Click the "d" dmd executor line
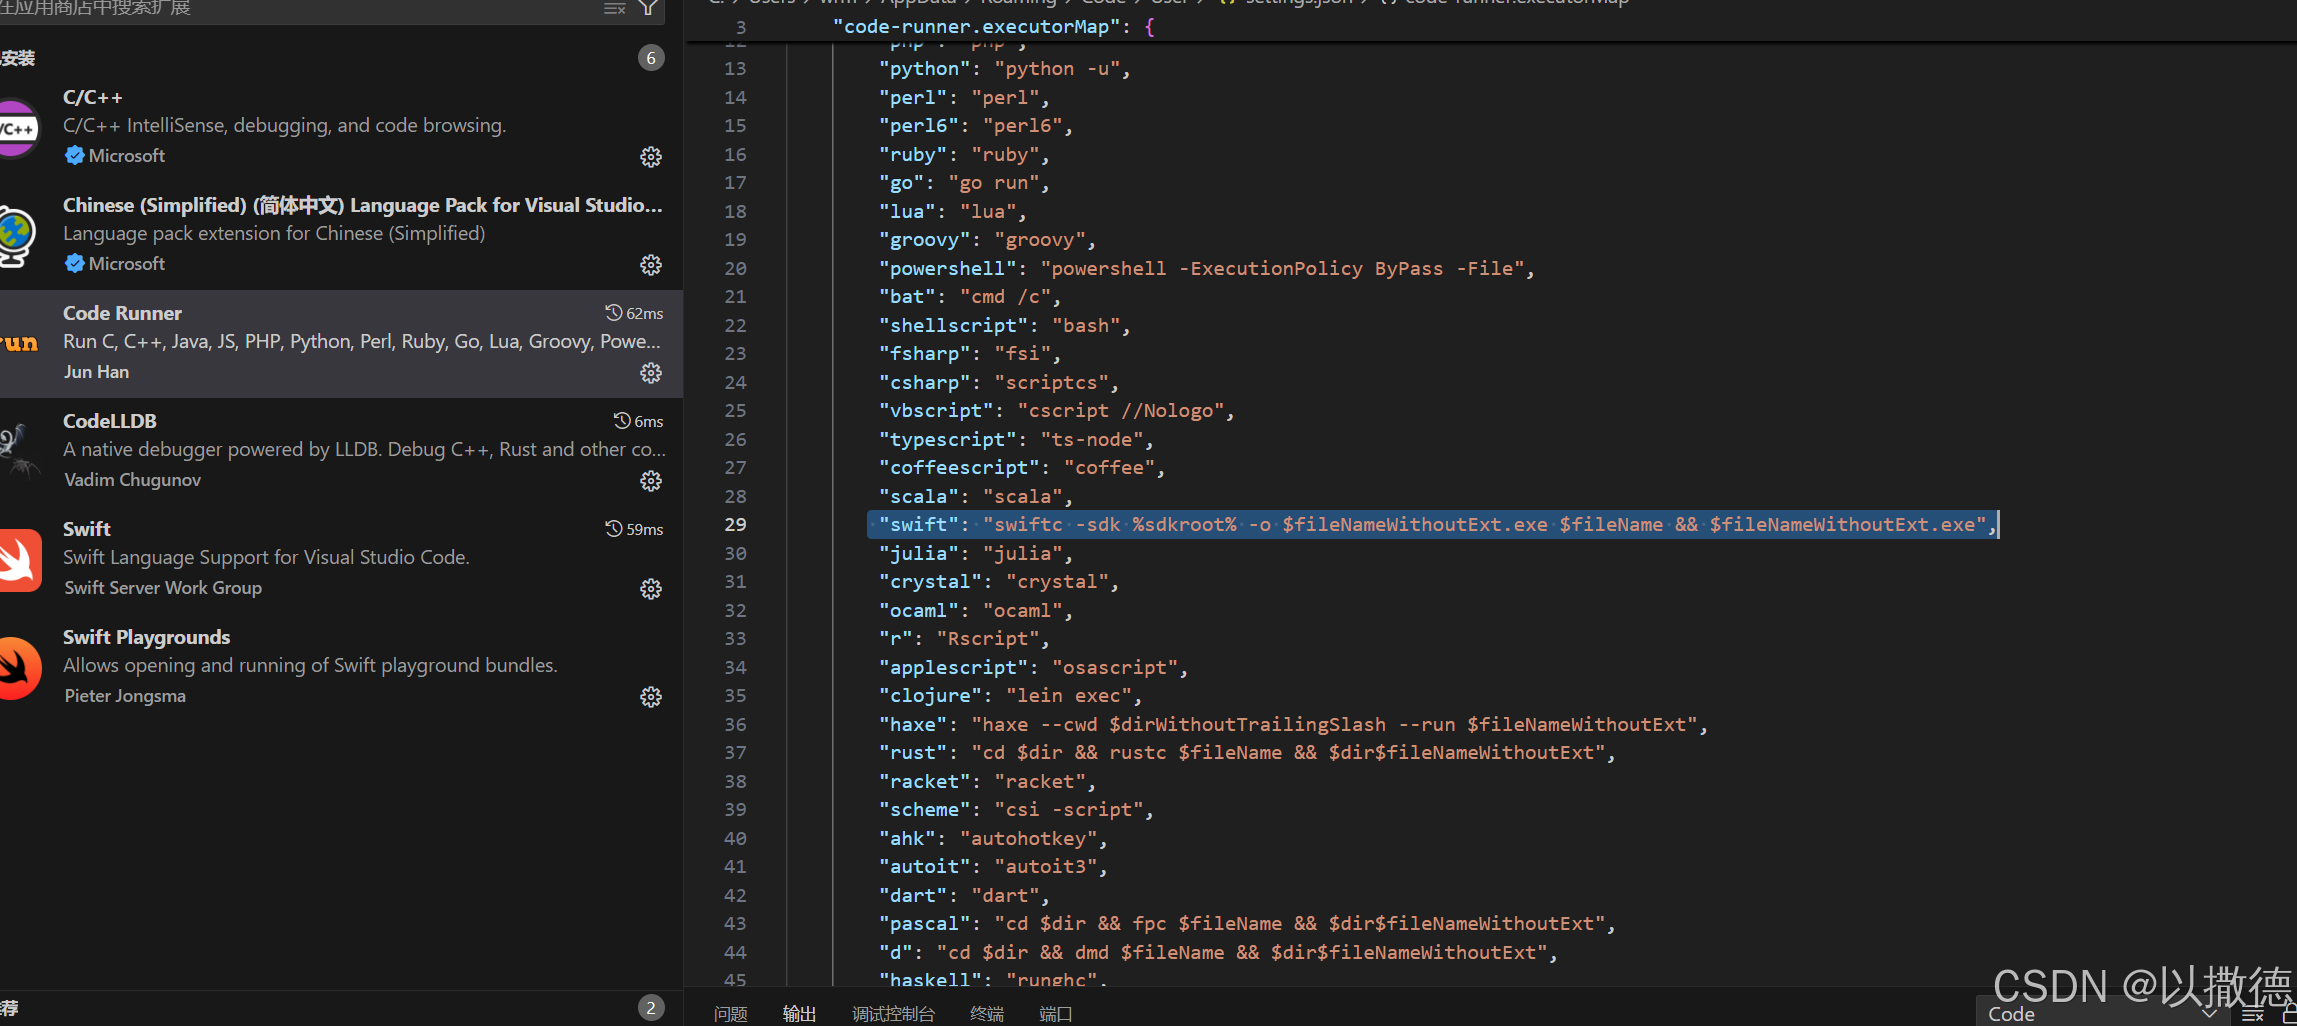2297x1026 pixels. click(1218, 953)
